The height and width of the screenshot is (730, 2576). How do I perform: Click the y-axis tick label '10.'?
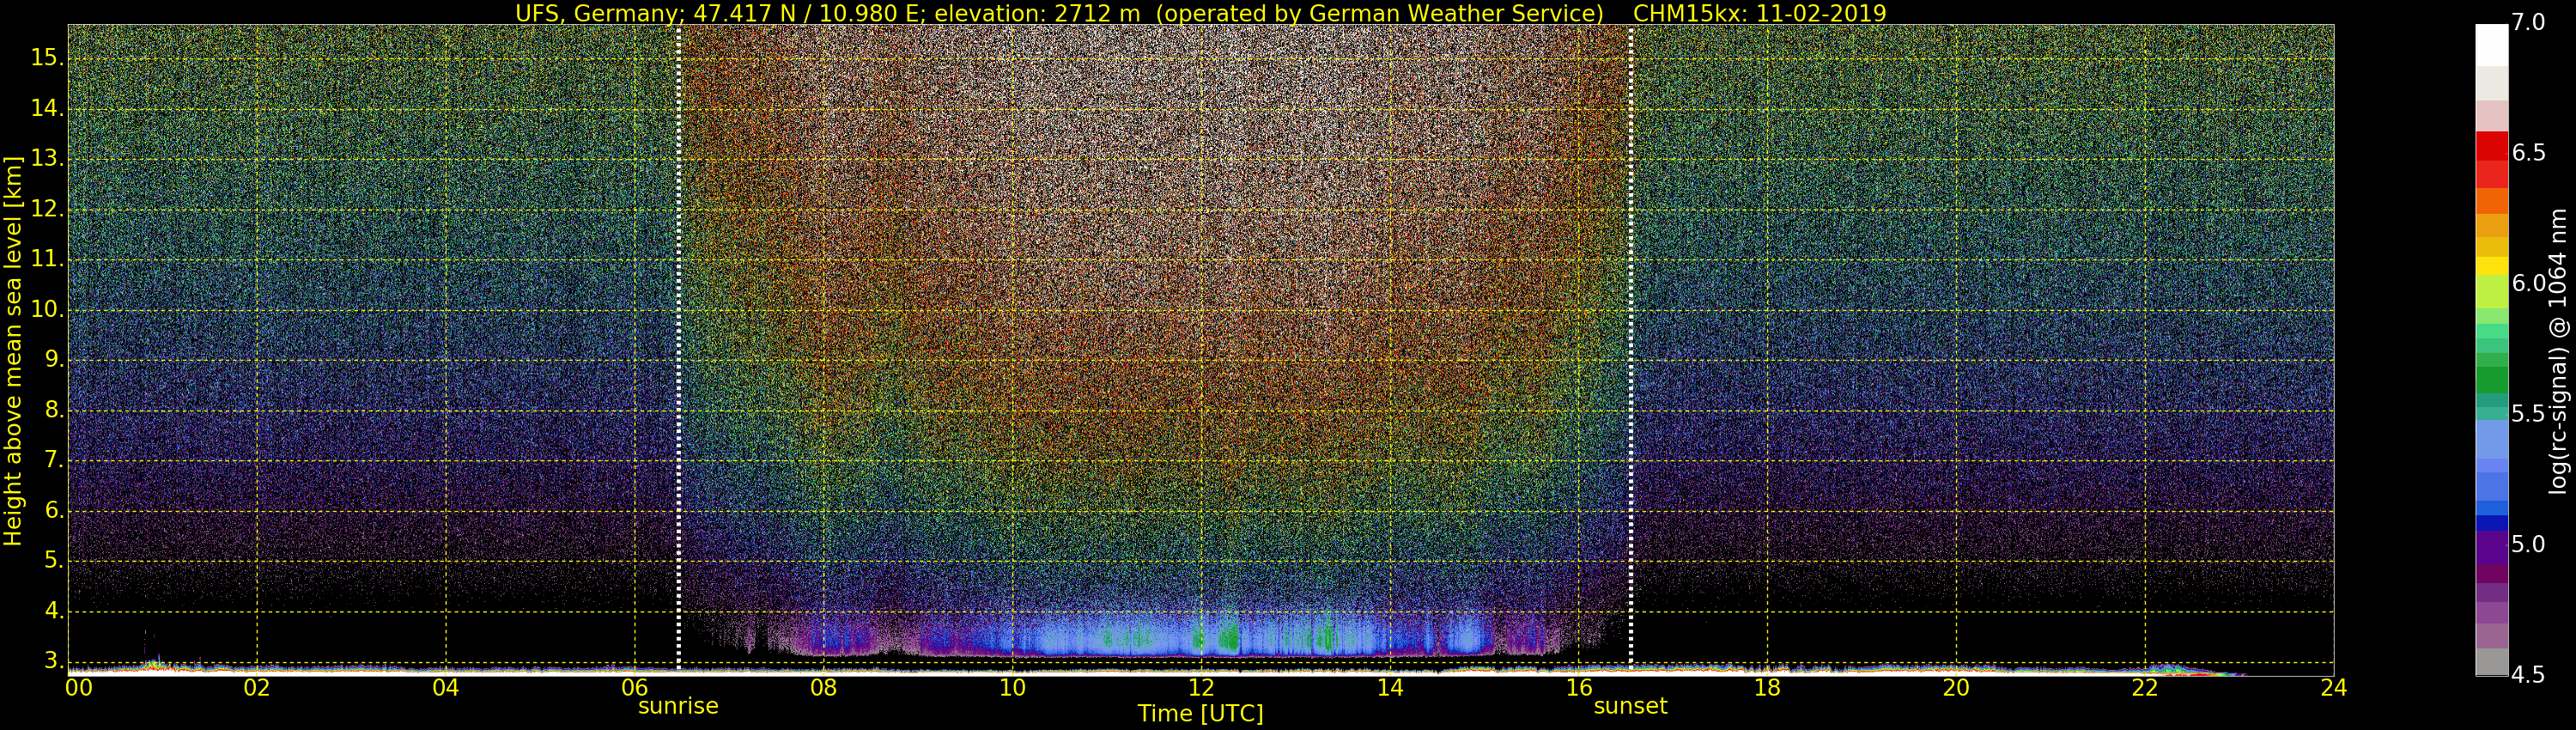47,310
